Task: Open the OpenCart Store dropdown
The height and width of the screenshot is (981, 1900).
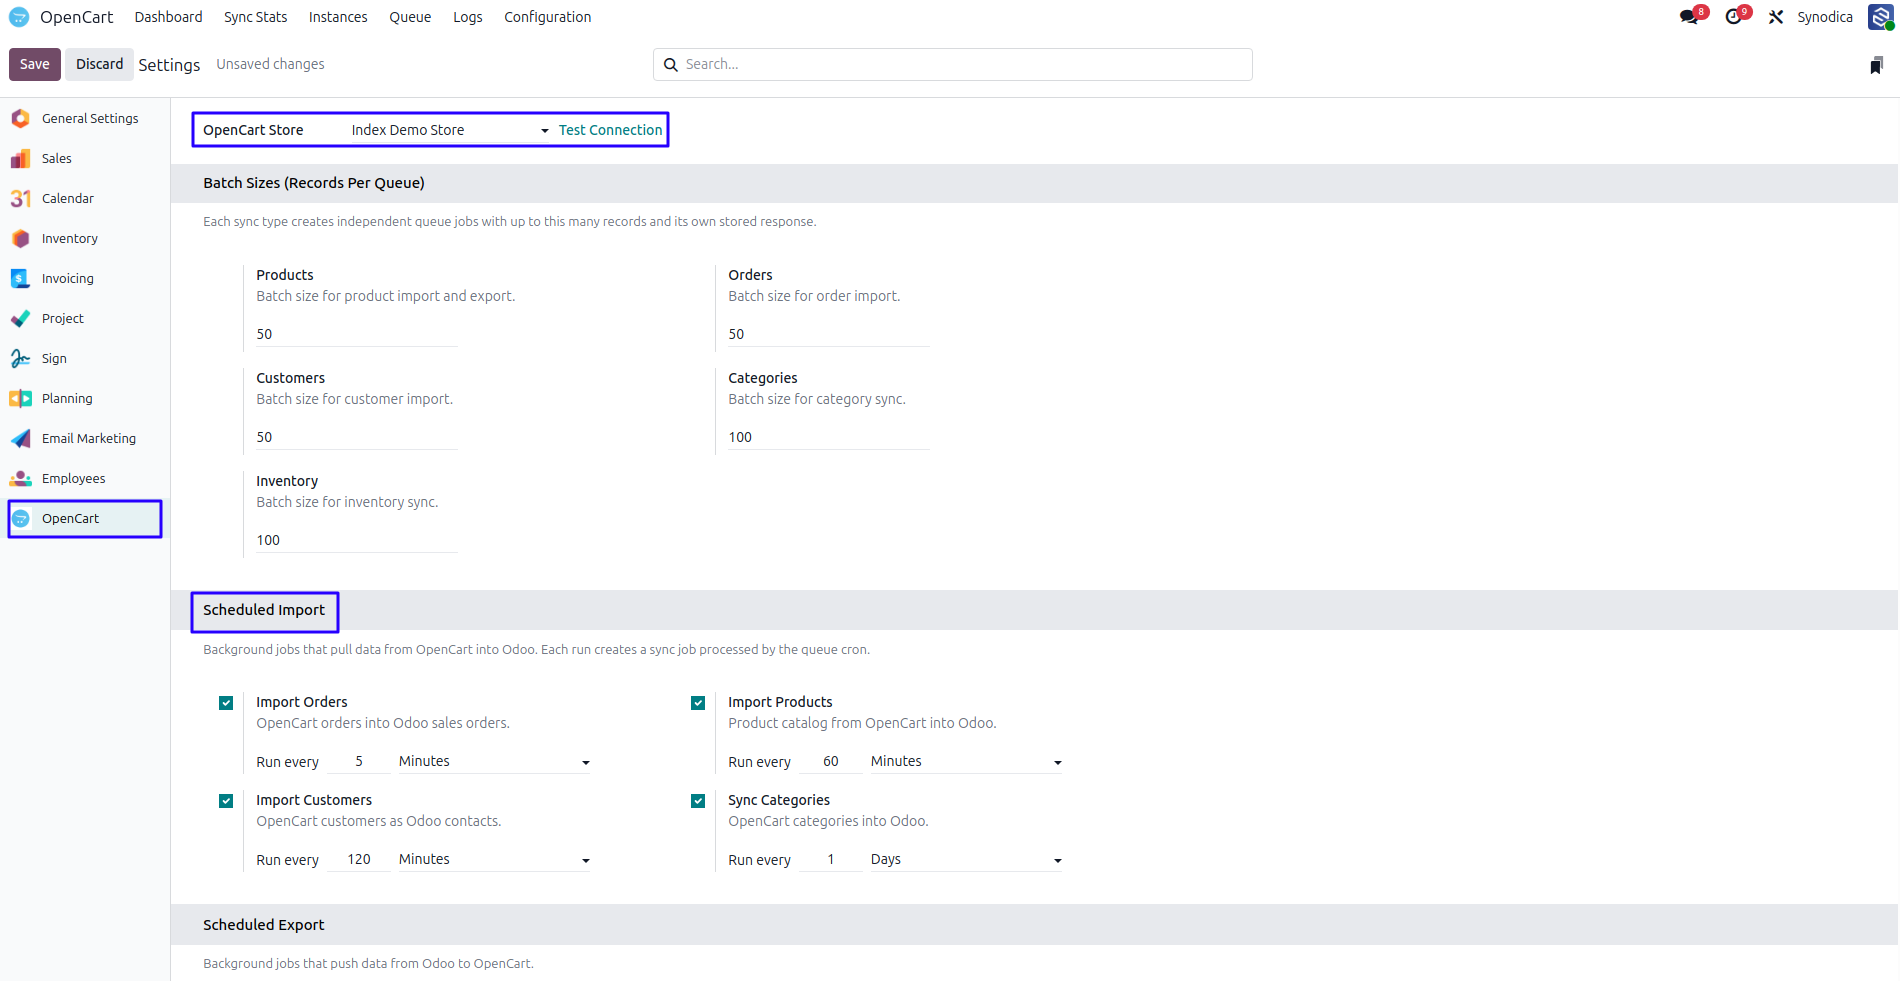Action: pos(450,130)
